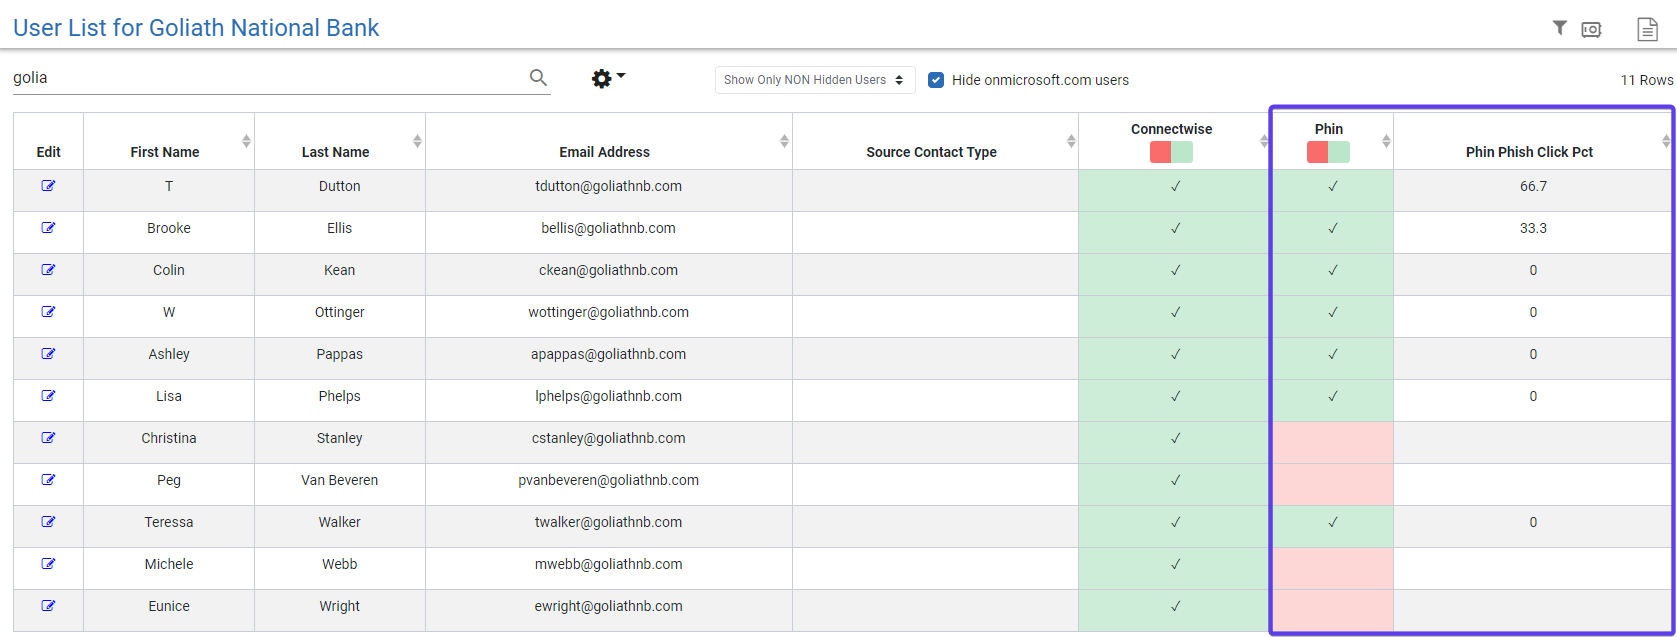
Task: Select email mwebb@goliathnb.com
Action: click(609, 564)
